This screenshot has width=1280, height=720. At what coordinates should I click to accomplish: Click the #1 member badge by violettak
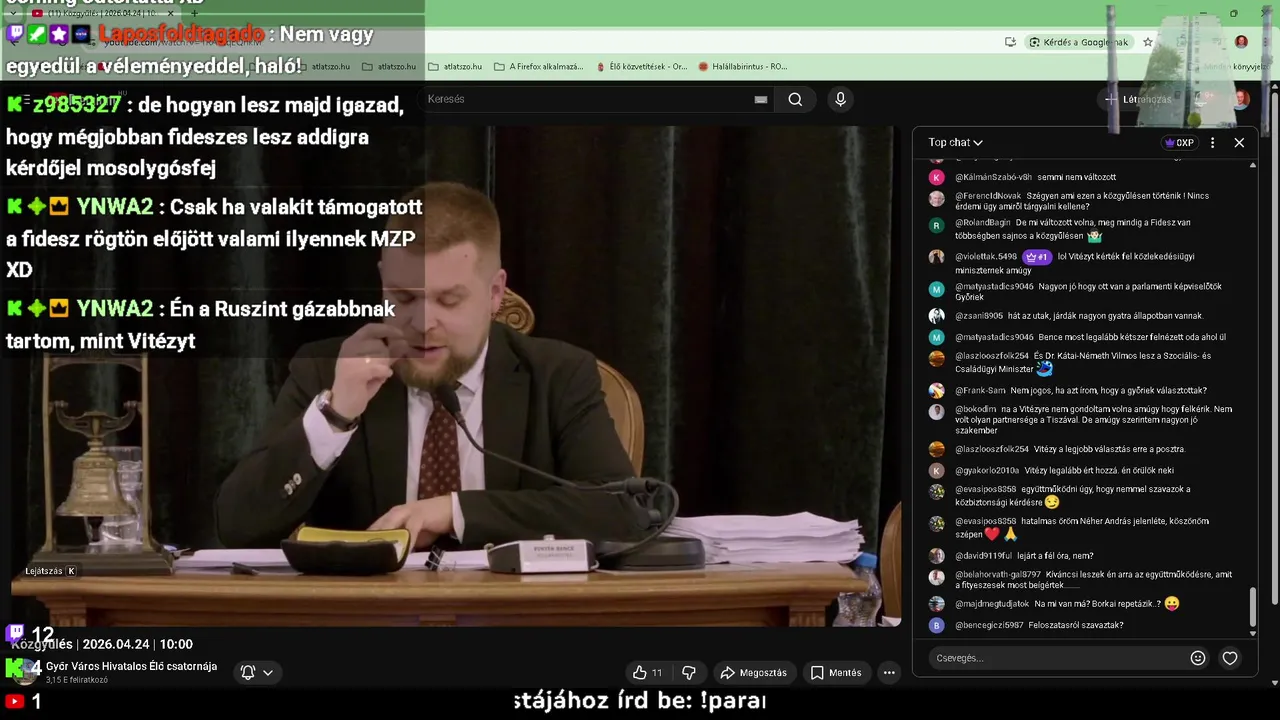(x=1036, y=257)
